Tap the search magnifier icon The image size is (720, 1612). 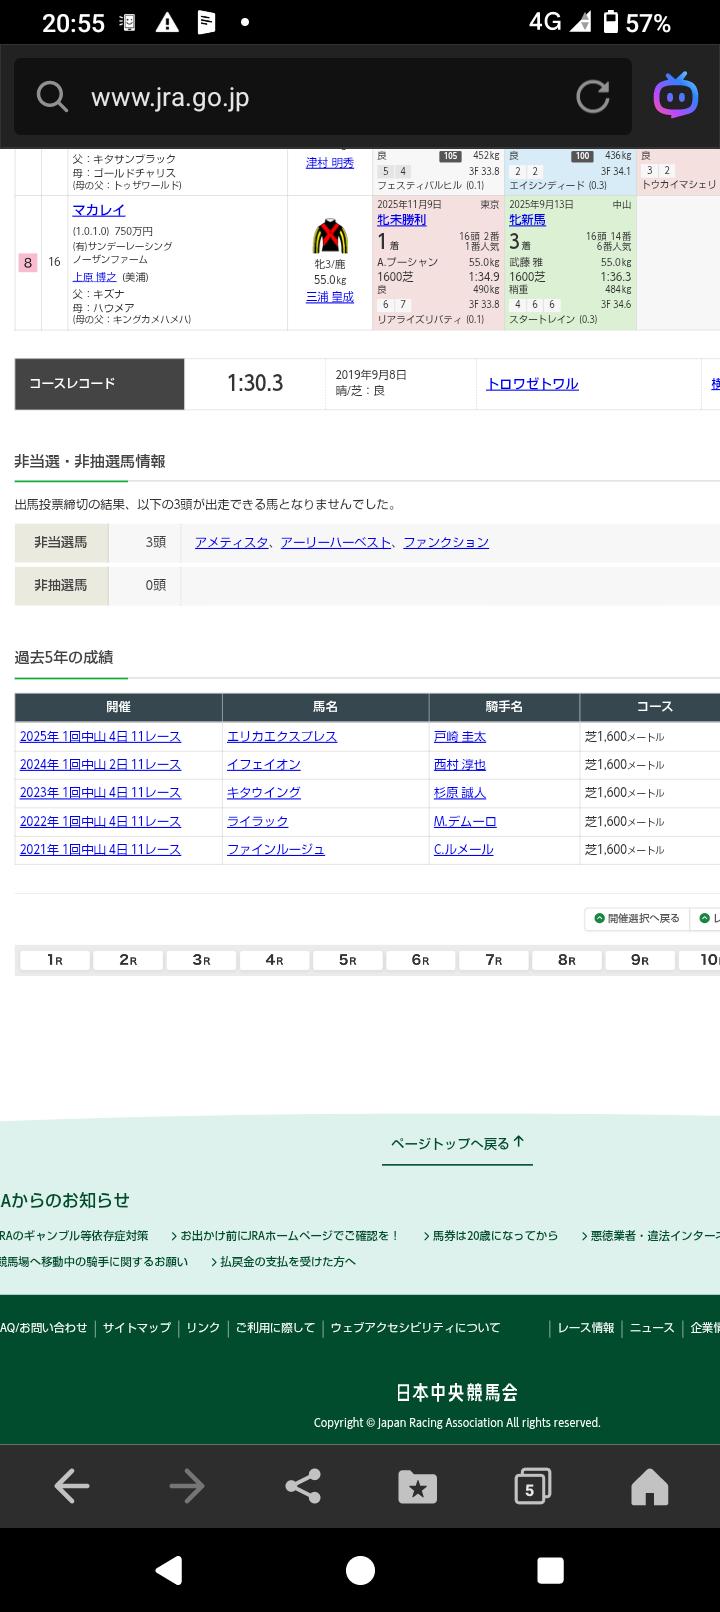(52, 97)
